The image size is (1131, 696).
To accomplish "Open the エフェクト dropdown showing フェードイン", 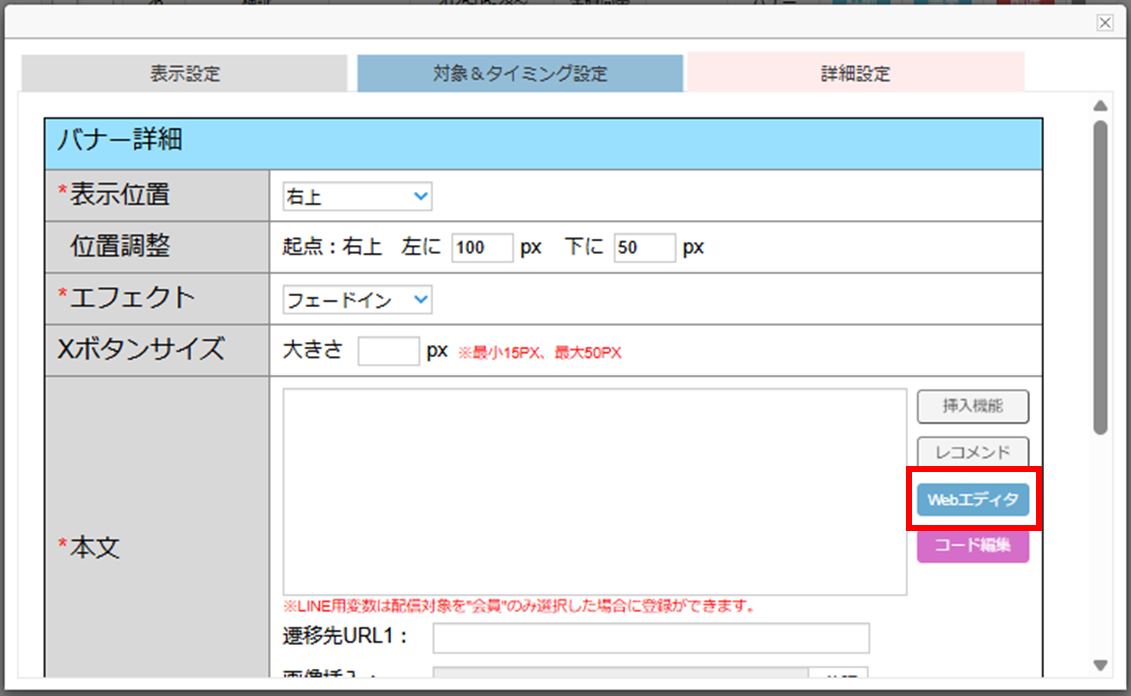I will tap(357, 299).
